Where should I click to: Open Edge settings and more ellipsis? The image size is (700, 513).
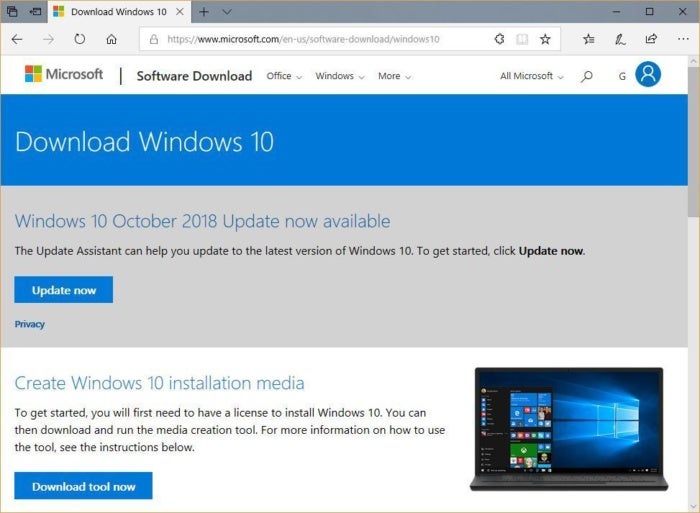coord(683,39)
